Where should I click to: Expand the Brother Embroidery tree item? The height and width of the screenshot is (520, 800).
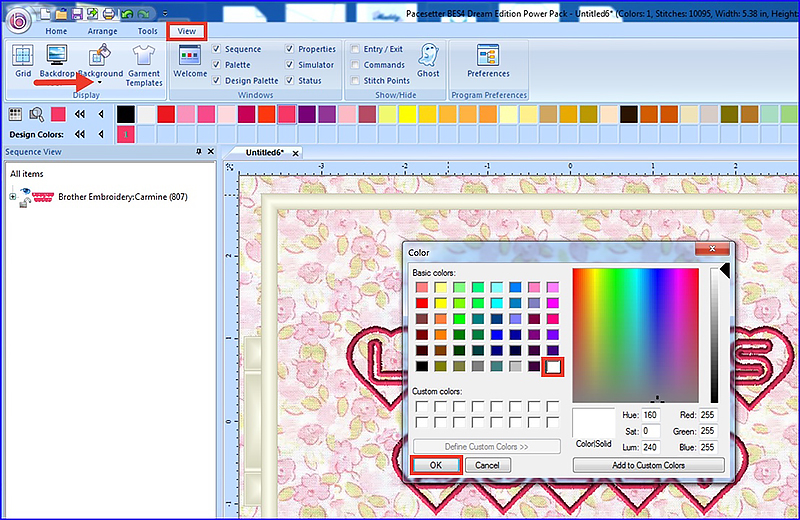coord(13,197)
